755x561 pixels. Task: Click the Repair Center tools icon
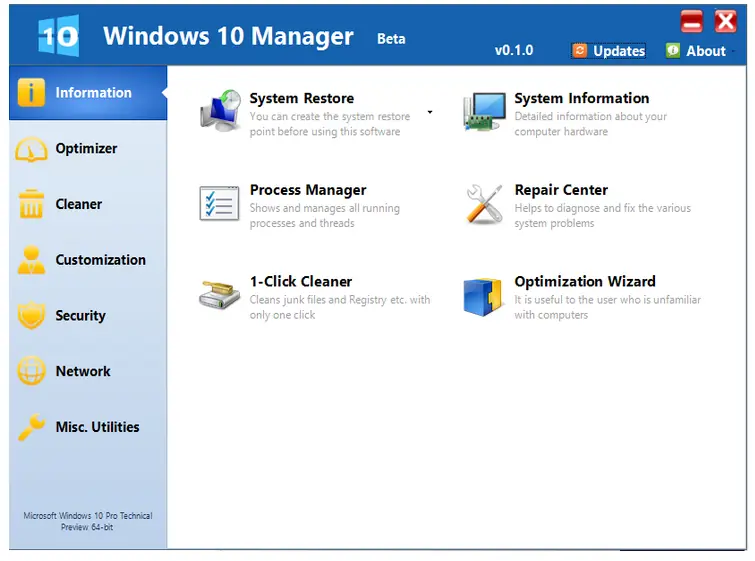point(484,204)
